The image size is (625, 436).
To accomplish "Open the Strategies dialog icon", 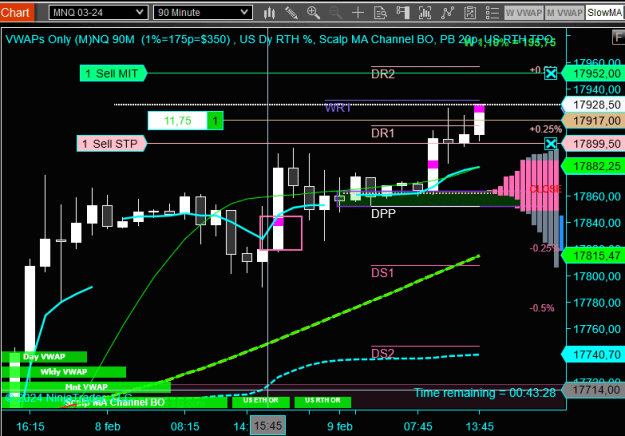I will pos(470,13).
